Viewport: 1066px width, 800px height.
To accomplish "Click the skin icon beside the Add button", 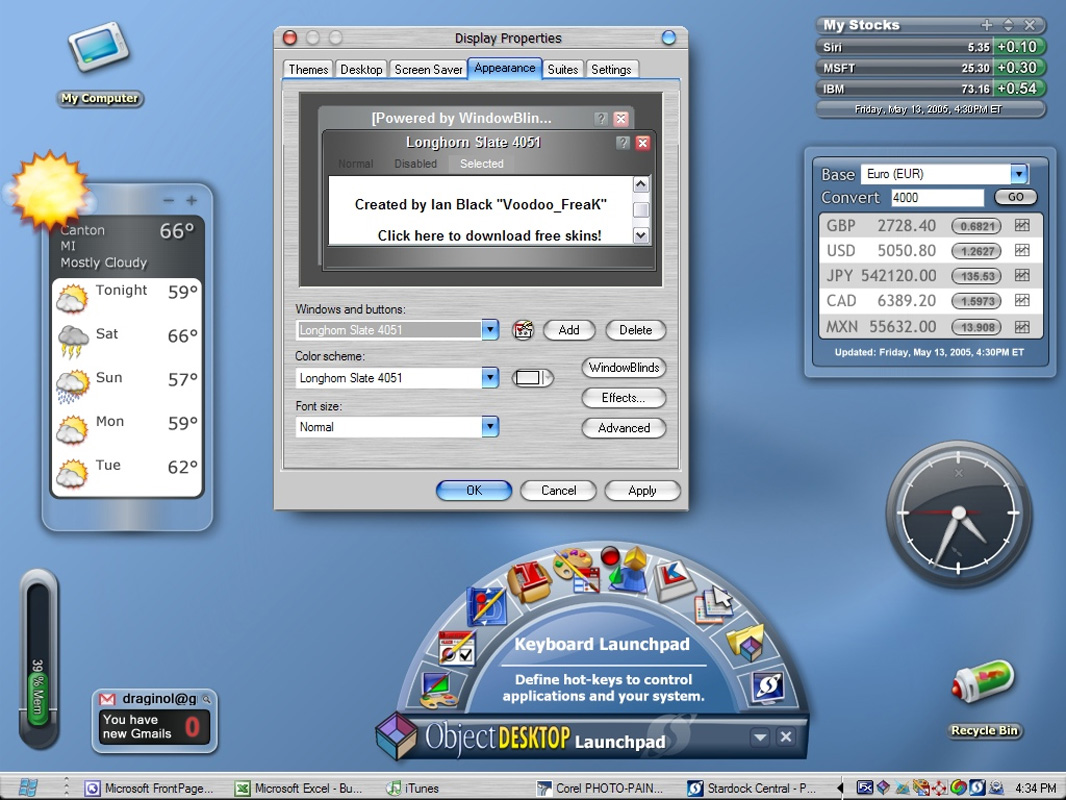I will pyautogui.click(x=523, y=330).
